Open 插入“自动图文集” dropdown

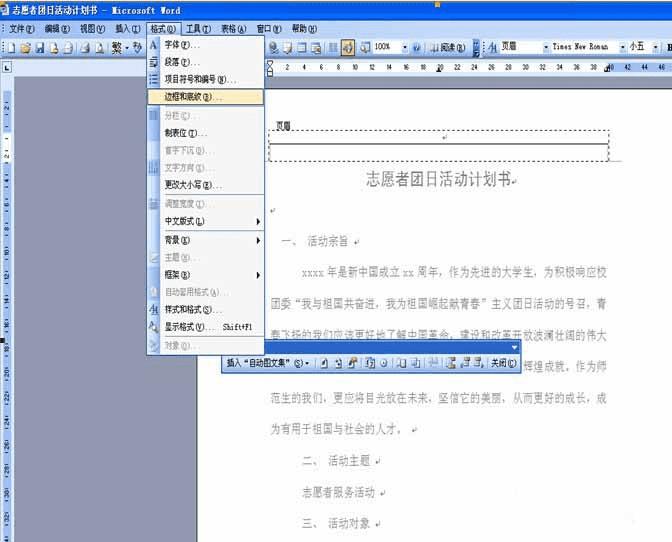(268, 363)
